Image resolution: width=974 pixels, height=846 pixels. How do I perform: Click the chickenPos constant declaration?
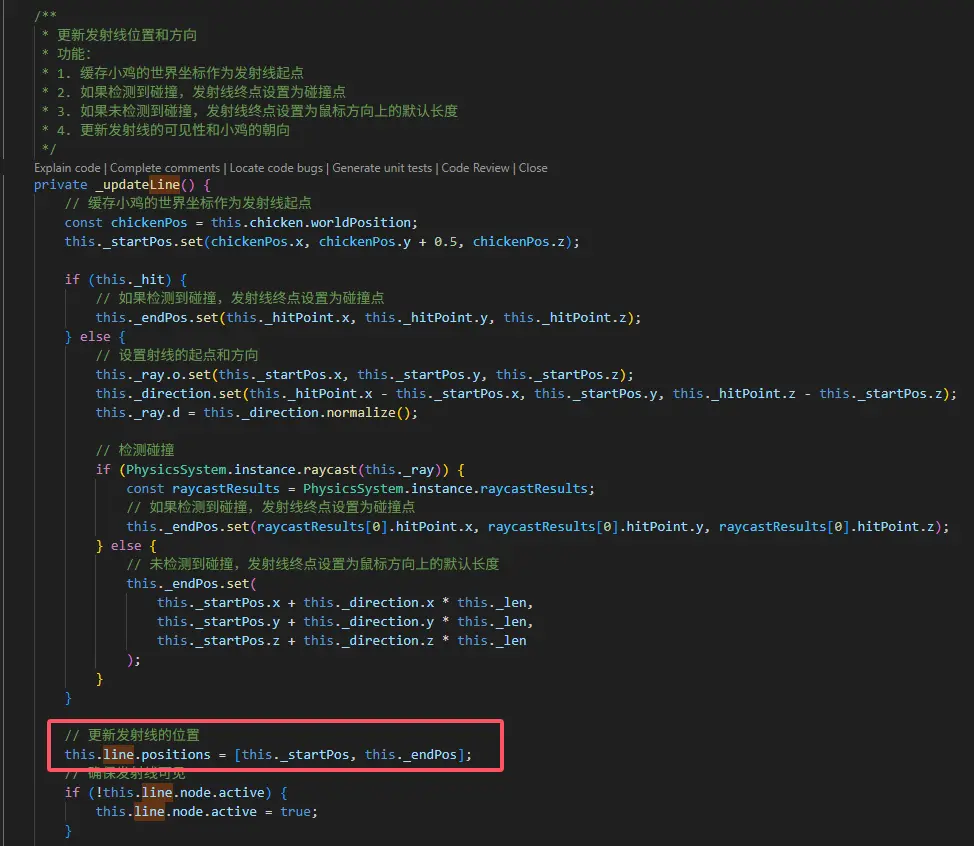tap(148, 222)
